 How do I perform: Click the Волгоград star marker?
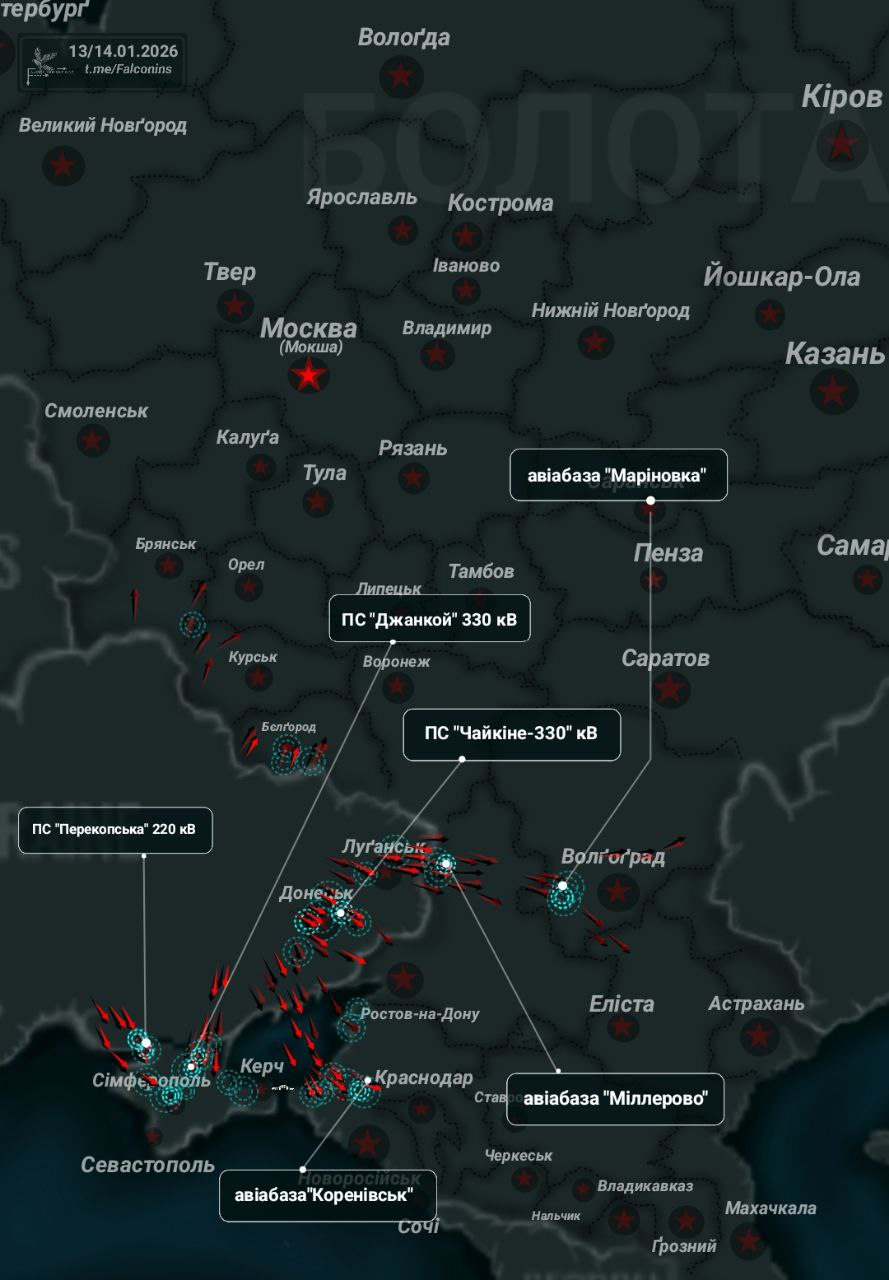(617, 891)
